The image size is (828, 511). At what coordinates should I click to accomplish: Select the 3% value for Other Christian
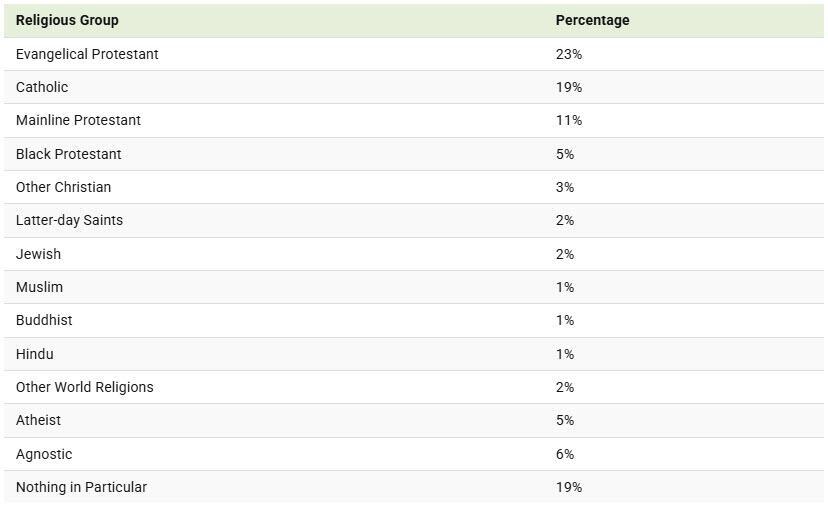click(x=565, y=187)
